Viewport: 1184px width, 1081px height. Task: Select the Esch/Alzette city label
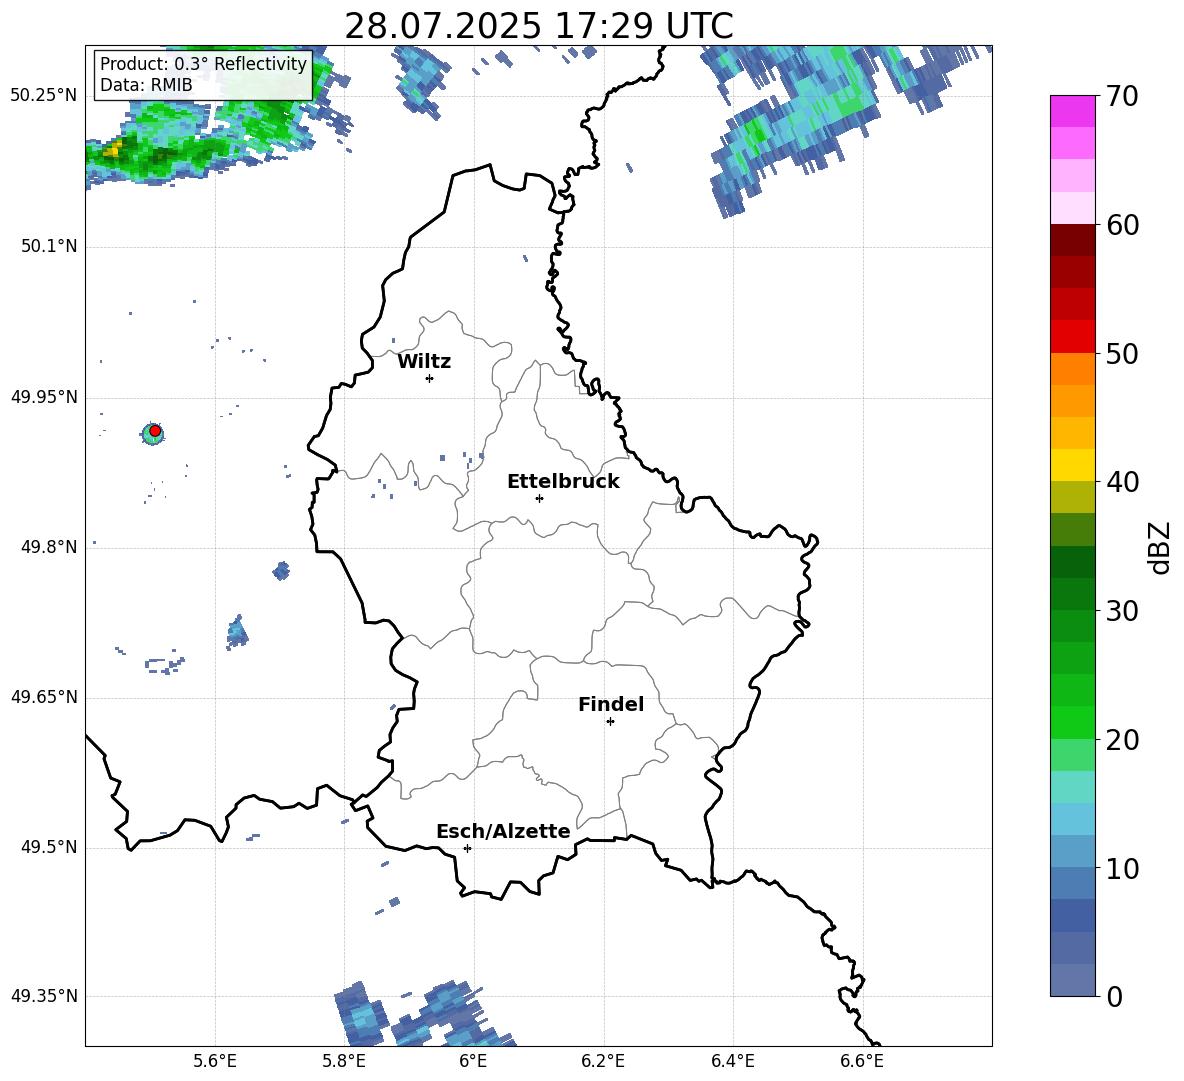pyautogui.click(x=503, y=831)
